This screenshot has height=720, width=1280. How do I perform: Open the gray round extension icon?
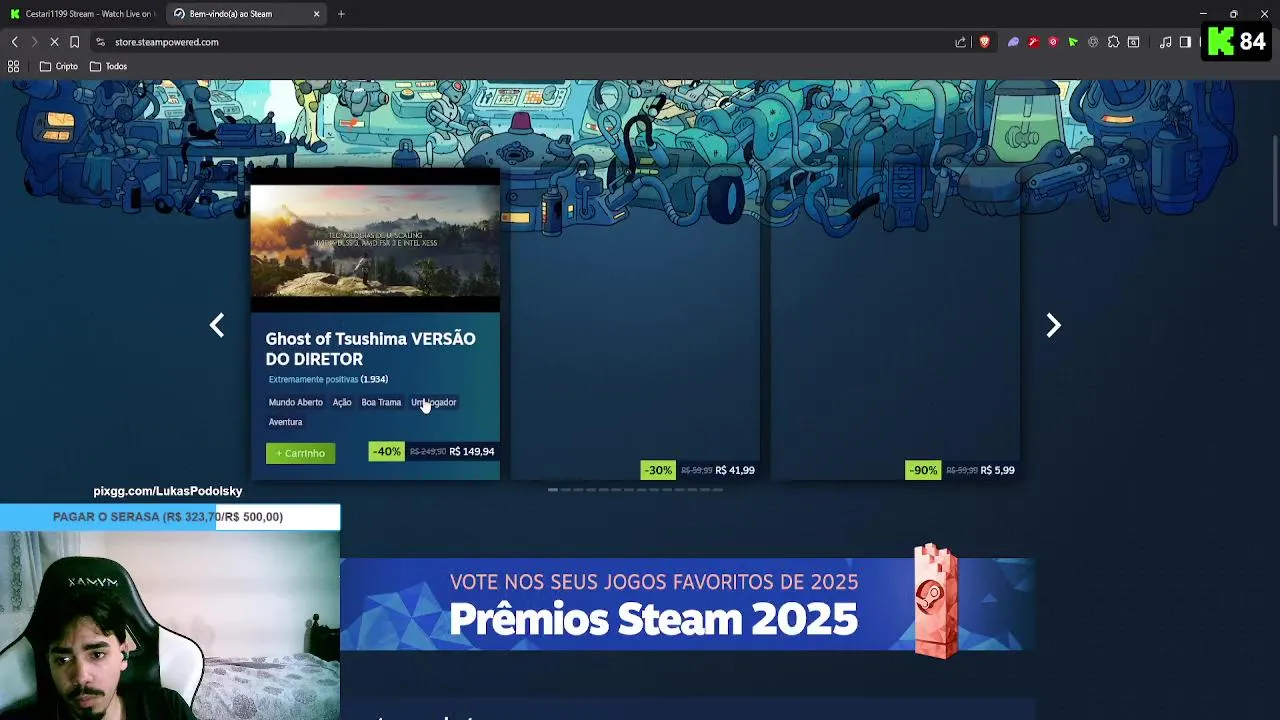coord(1093,42)
